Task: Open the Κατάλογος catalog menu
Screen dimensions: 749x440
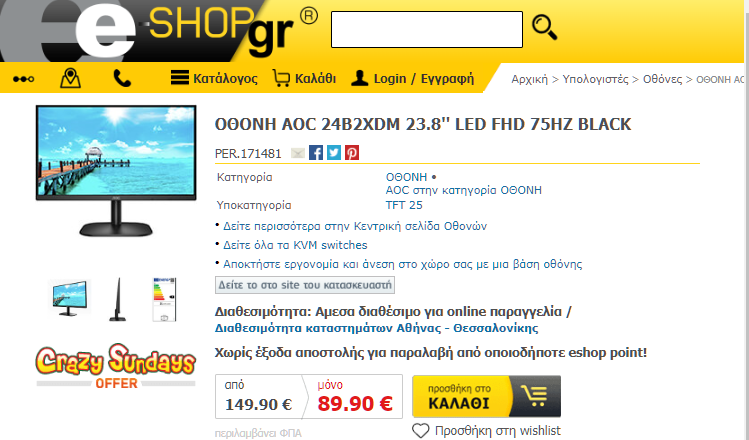Action: tap(214, 78)
